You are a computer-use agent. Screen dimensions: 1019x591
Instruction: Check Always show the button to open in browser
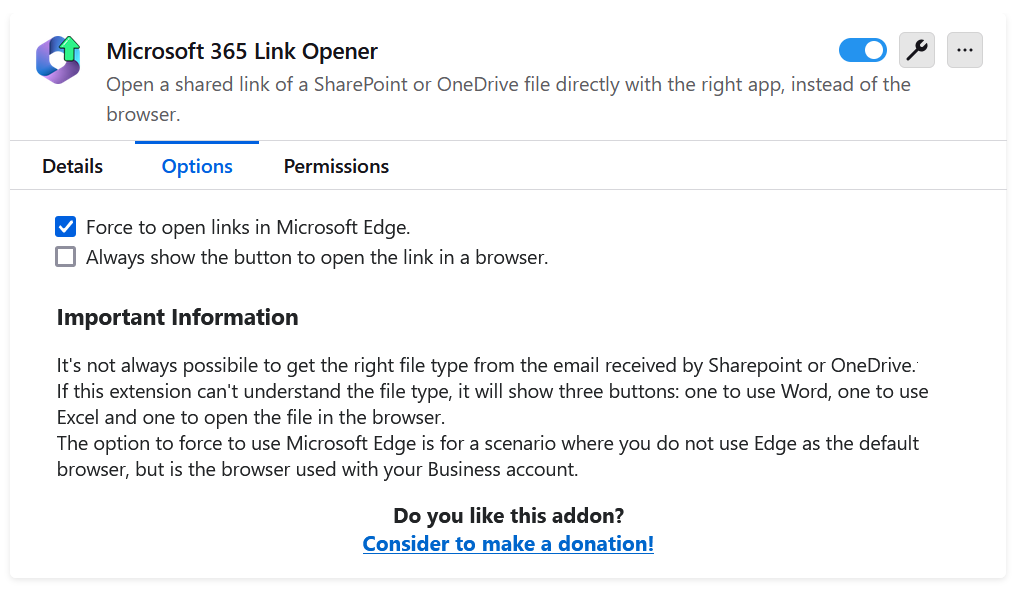66,257
